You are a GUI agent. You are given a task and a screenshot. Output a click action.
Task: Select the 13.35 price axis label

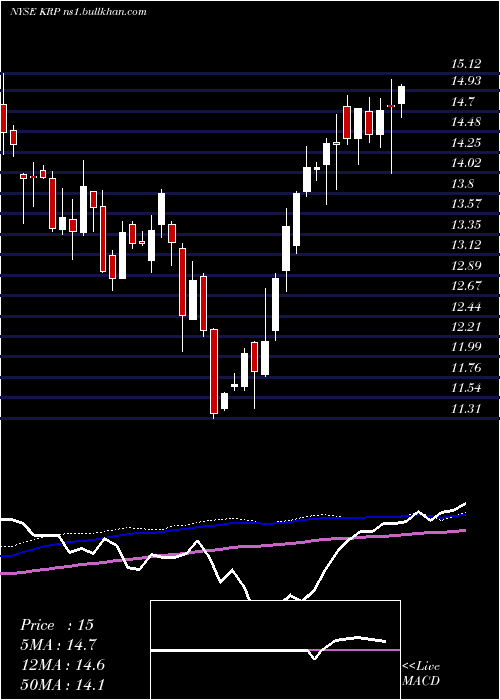point(466,225)
